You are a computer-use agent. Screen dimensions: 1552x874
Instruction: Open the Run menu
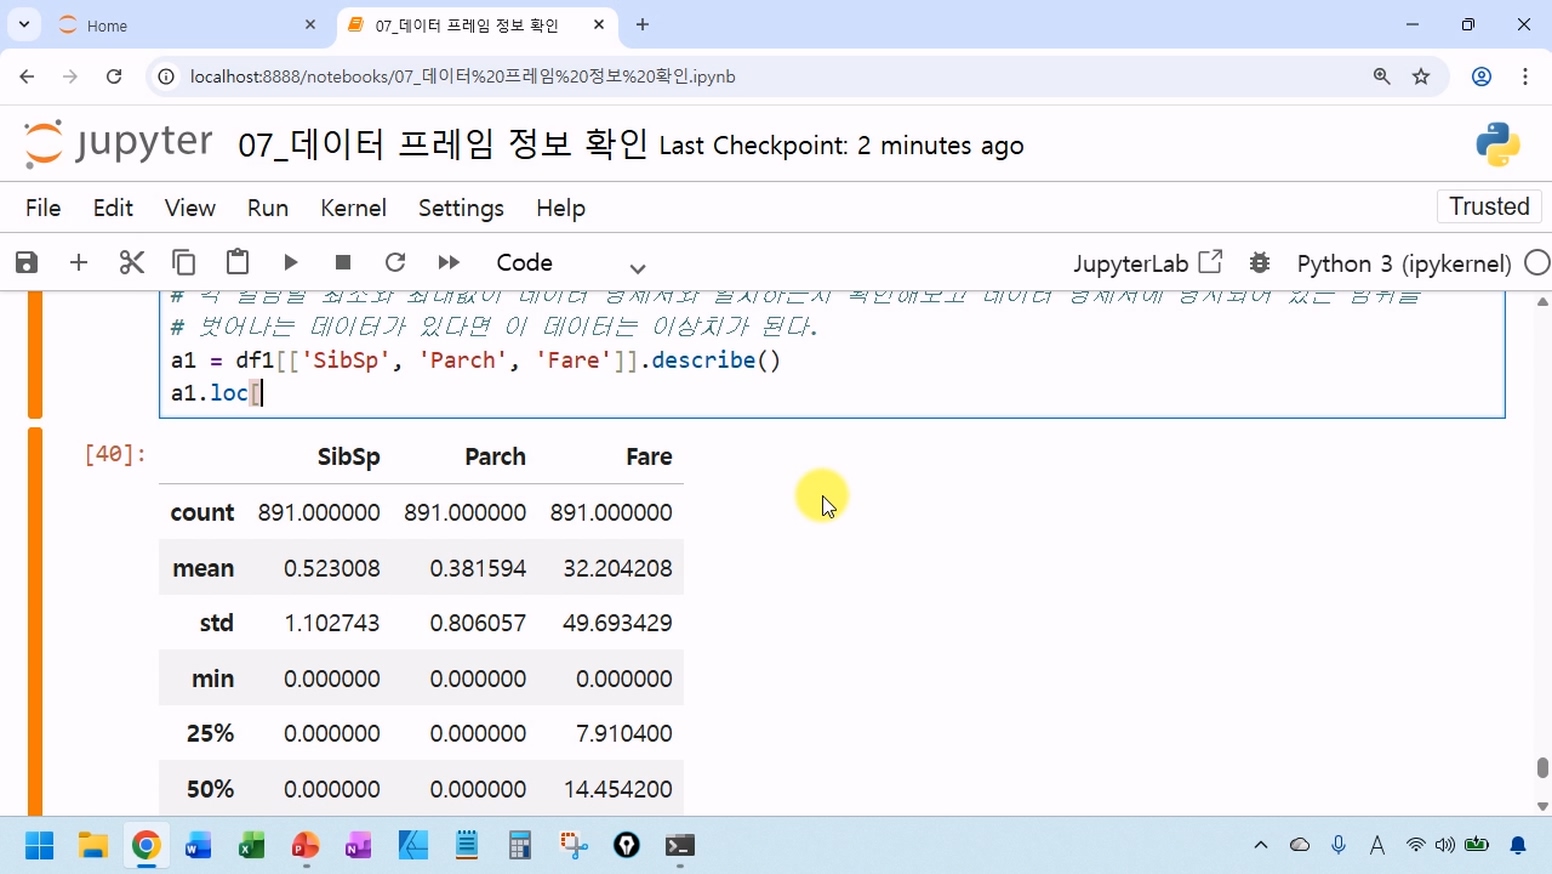(x=268, y=208)
